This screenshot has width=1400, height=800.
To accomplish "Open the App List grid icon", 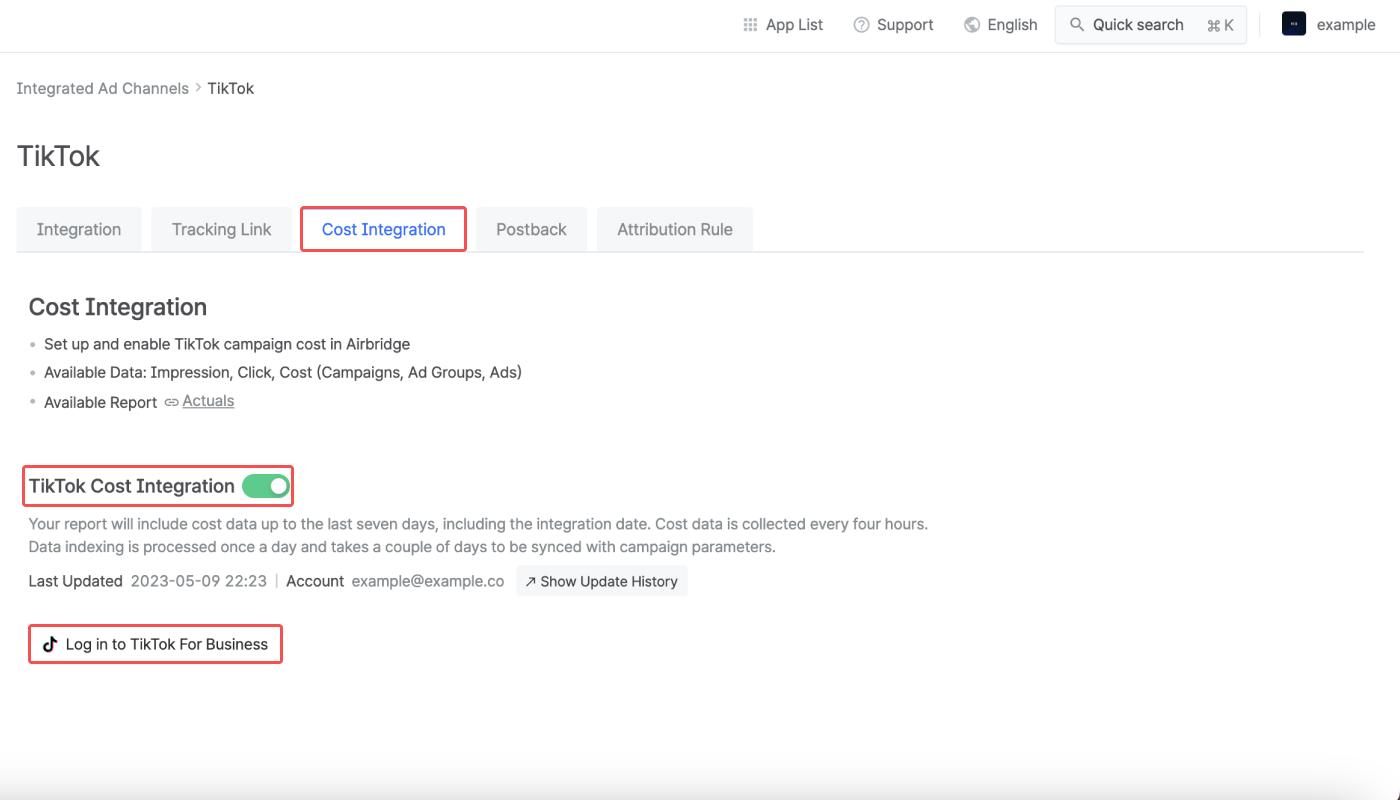I will click(750, 25).
